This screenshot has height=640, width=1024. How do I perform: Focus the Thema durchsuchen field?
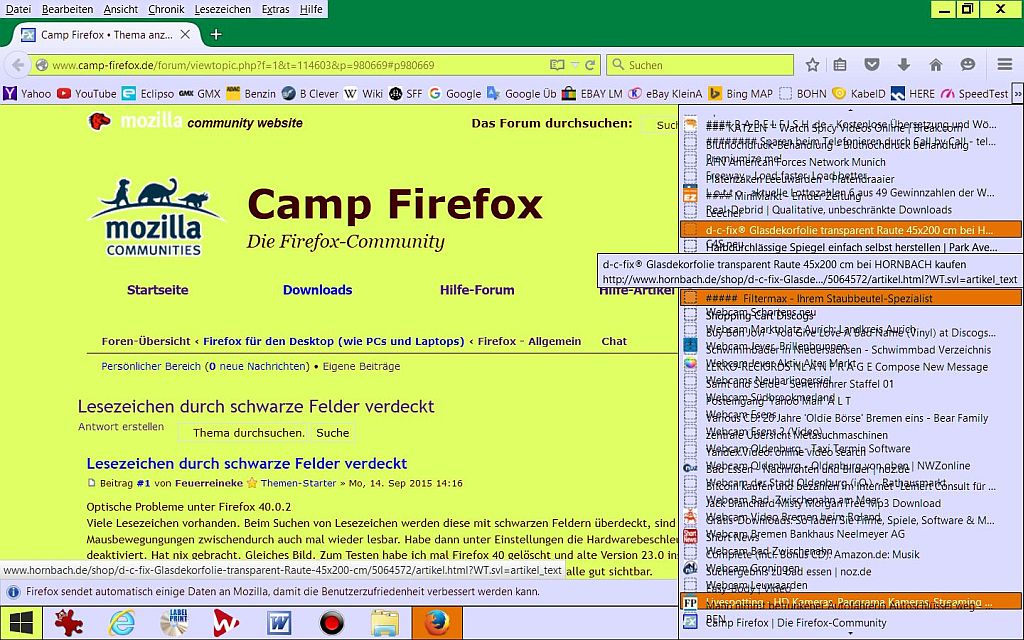(x=244, y=433)
